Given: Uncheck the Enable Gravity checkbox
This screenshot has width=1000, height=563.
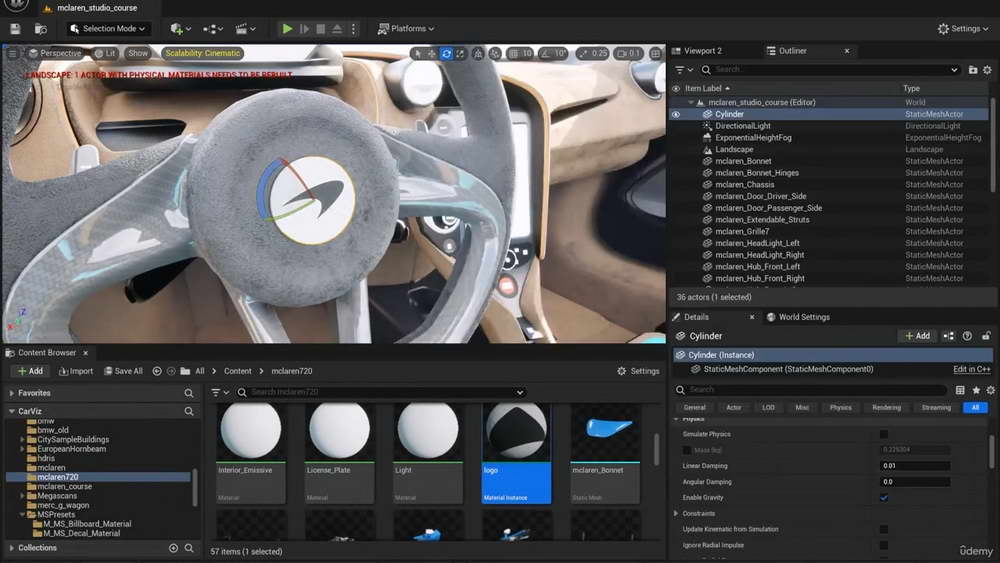Looking at the screenshot, I should click(884, 497).
